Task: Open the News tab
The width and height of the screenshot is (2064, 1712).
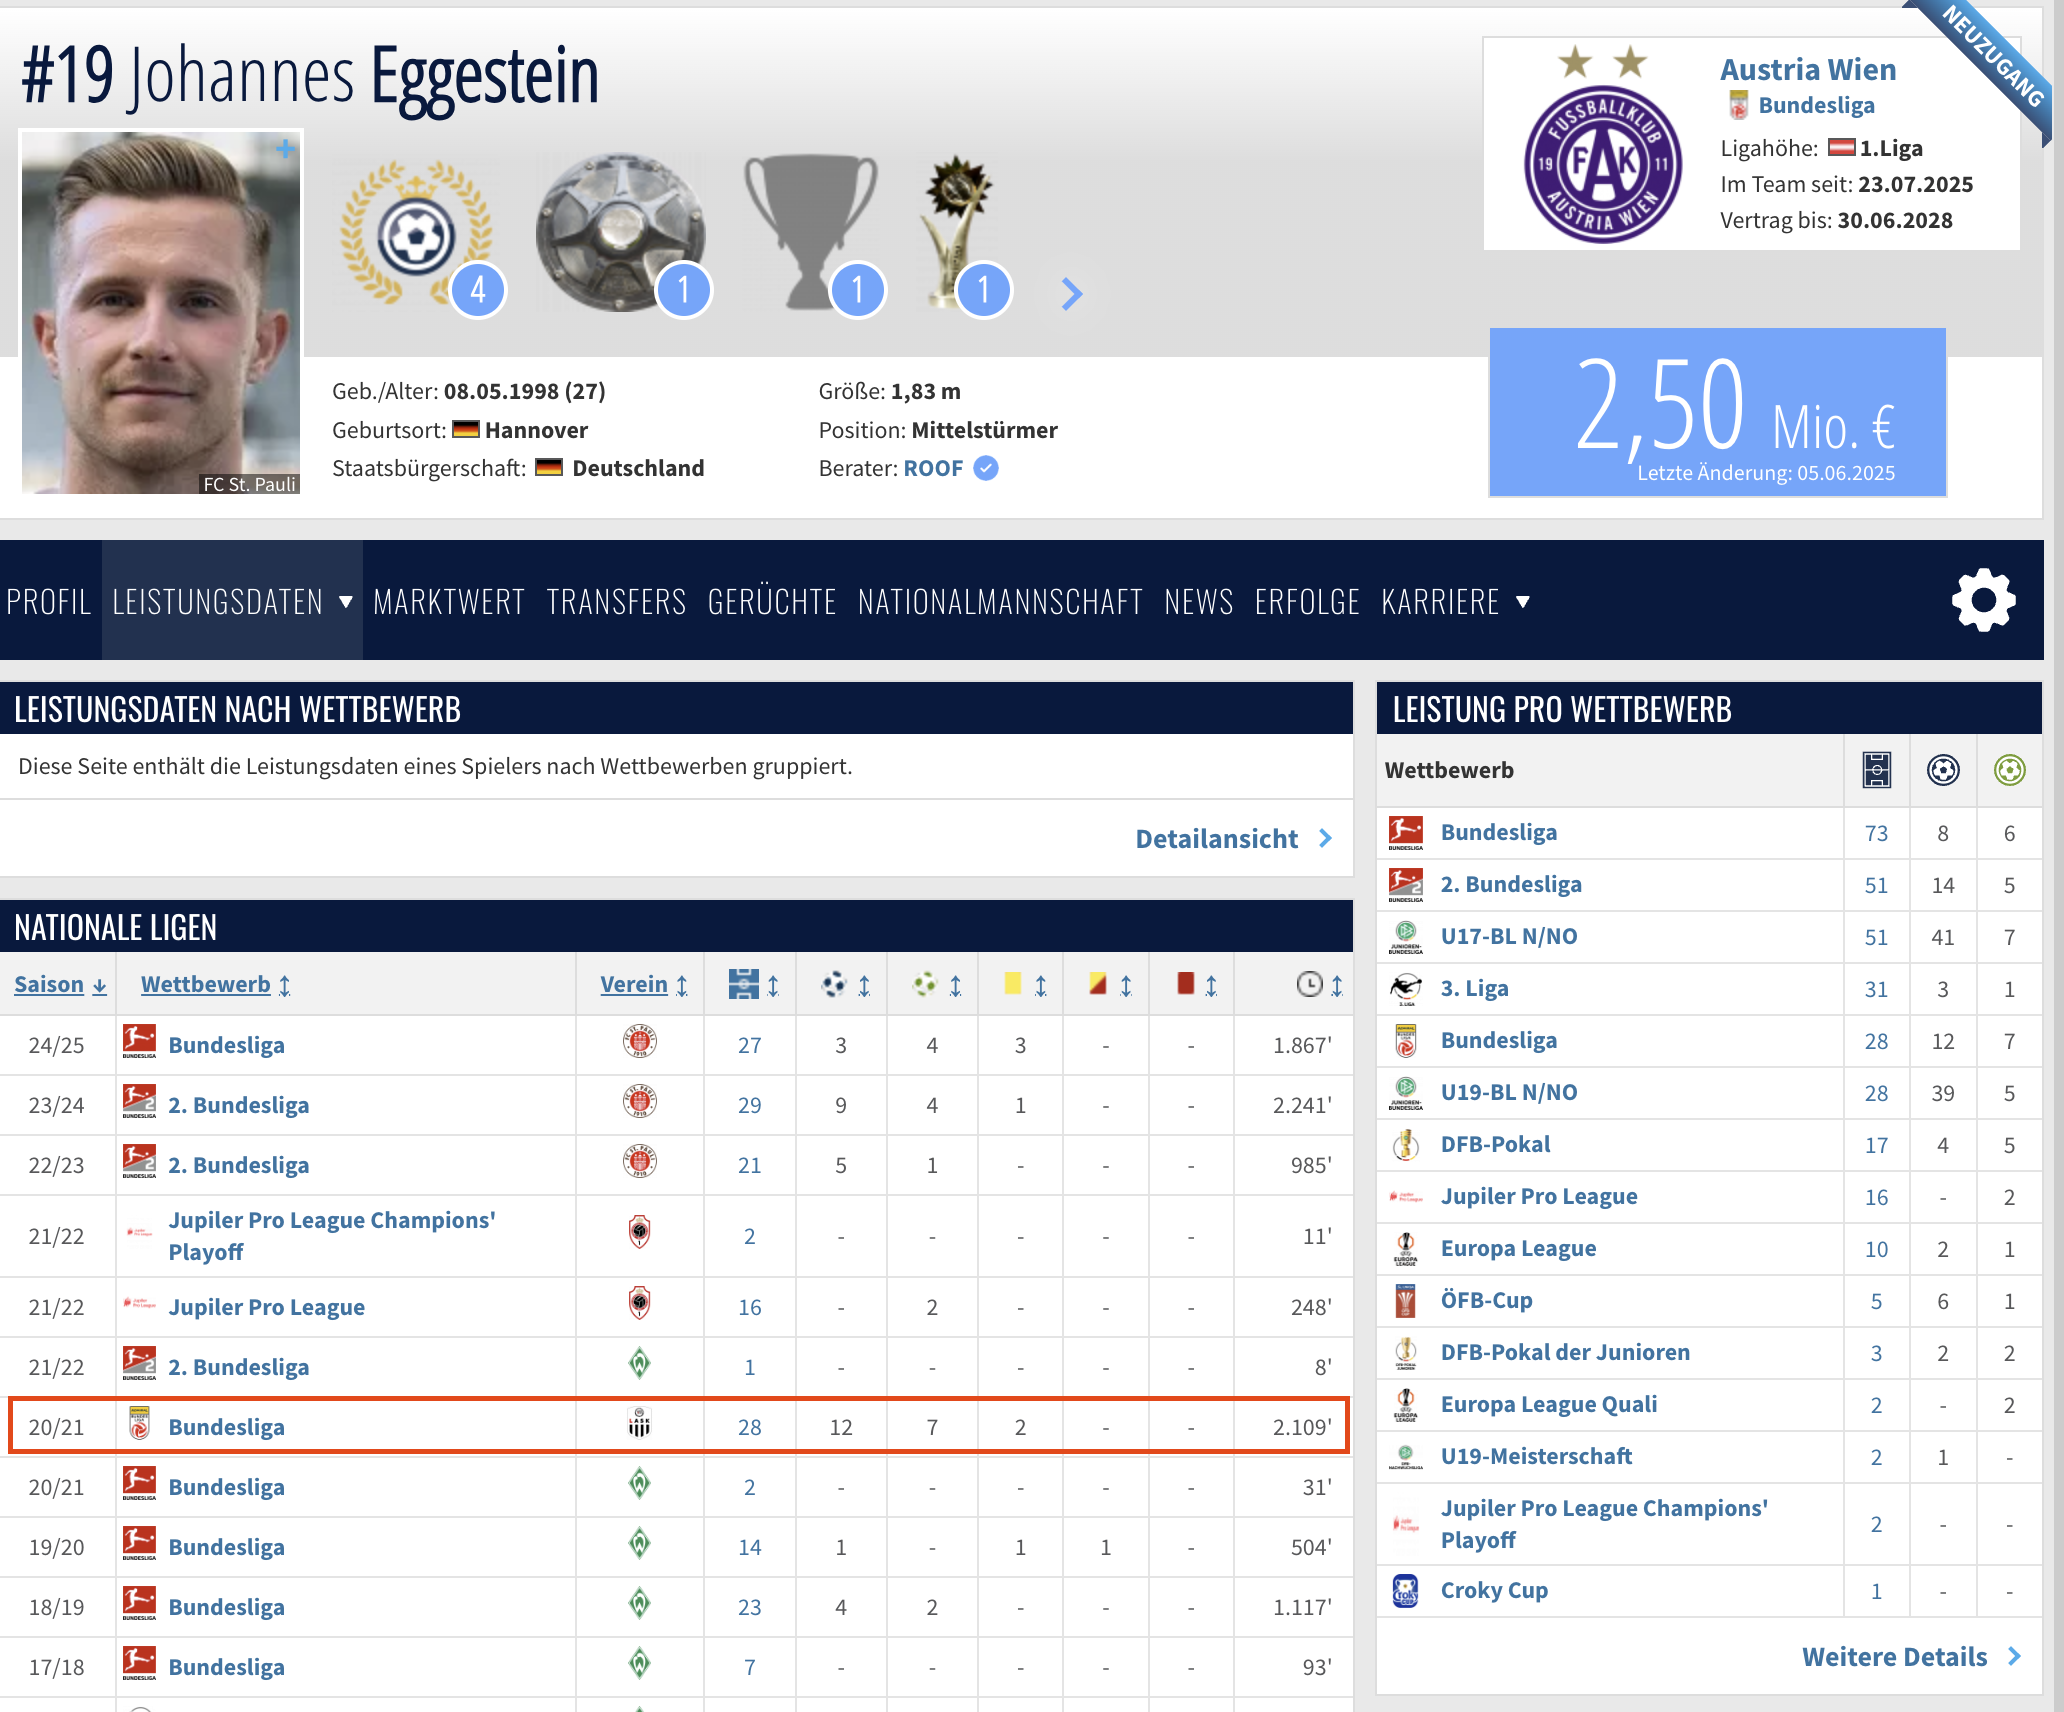Action: point(1198,601)
